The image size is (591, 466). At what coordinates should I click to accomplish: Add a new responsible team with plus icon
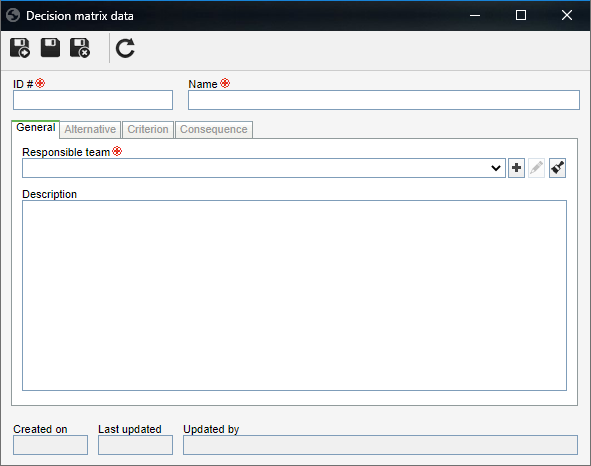[516, 168]
